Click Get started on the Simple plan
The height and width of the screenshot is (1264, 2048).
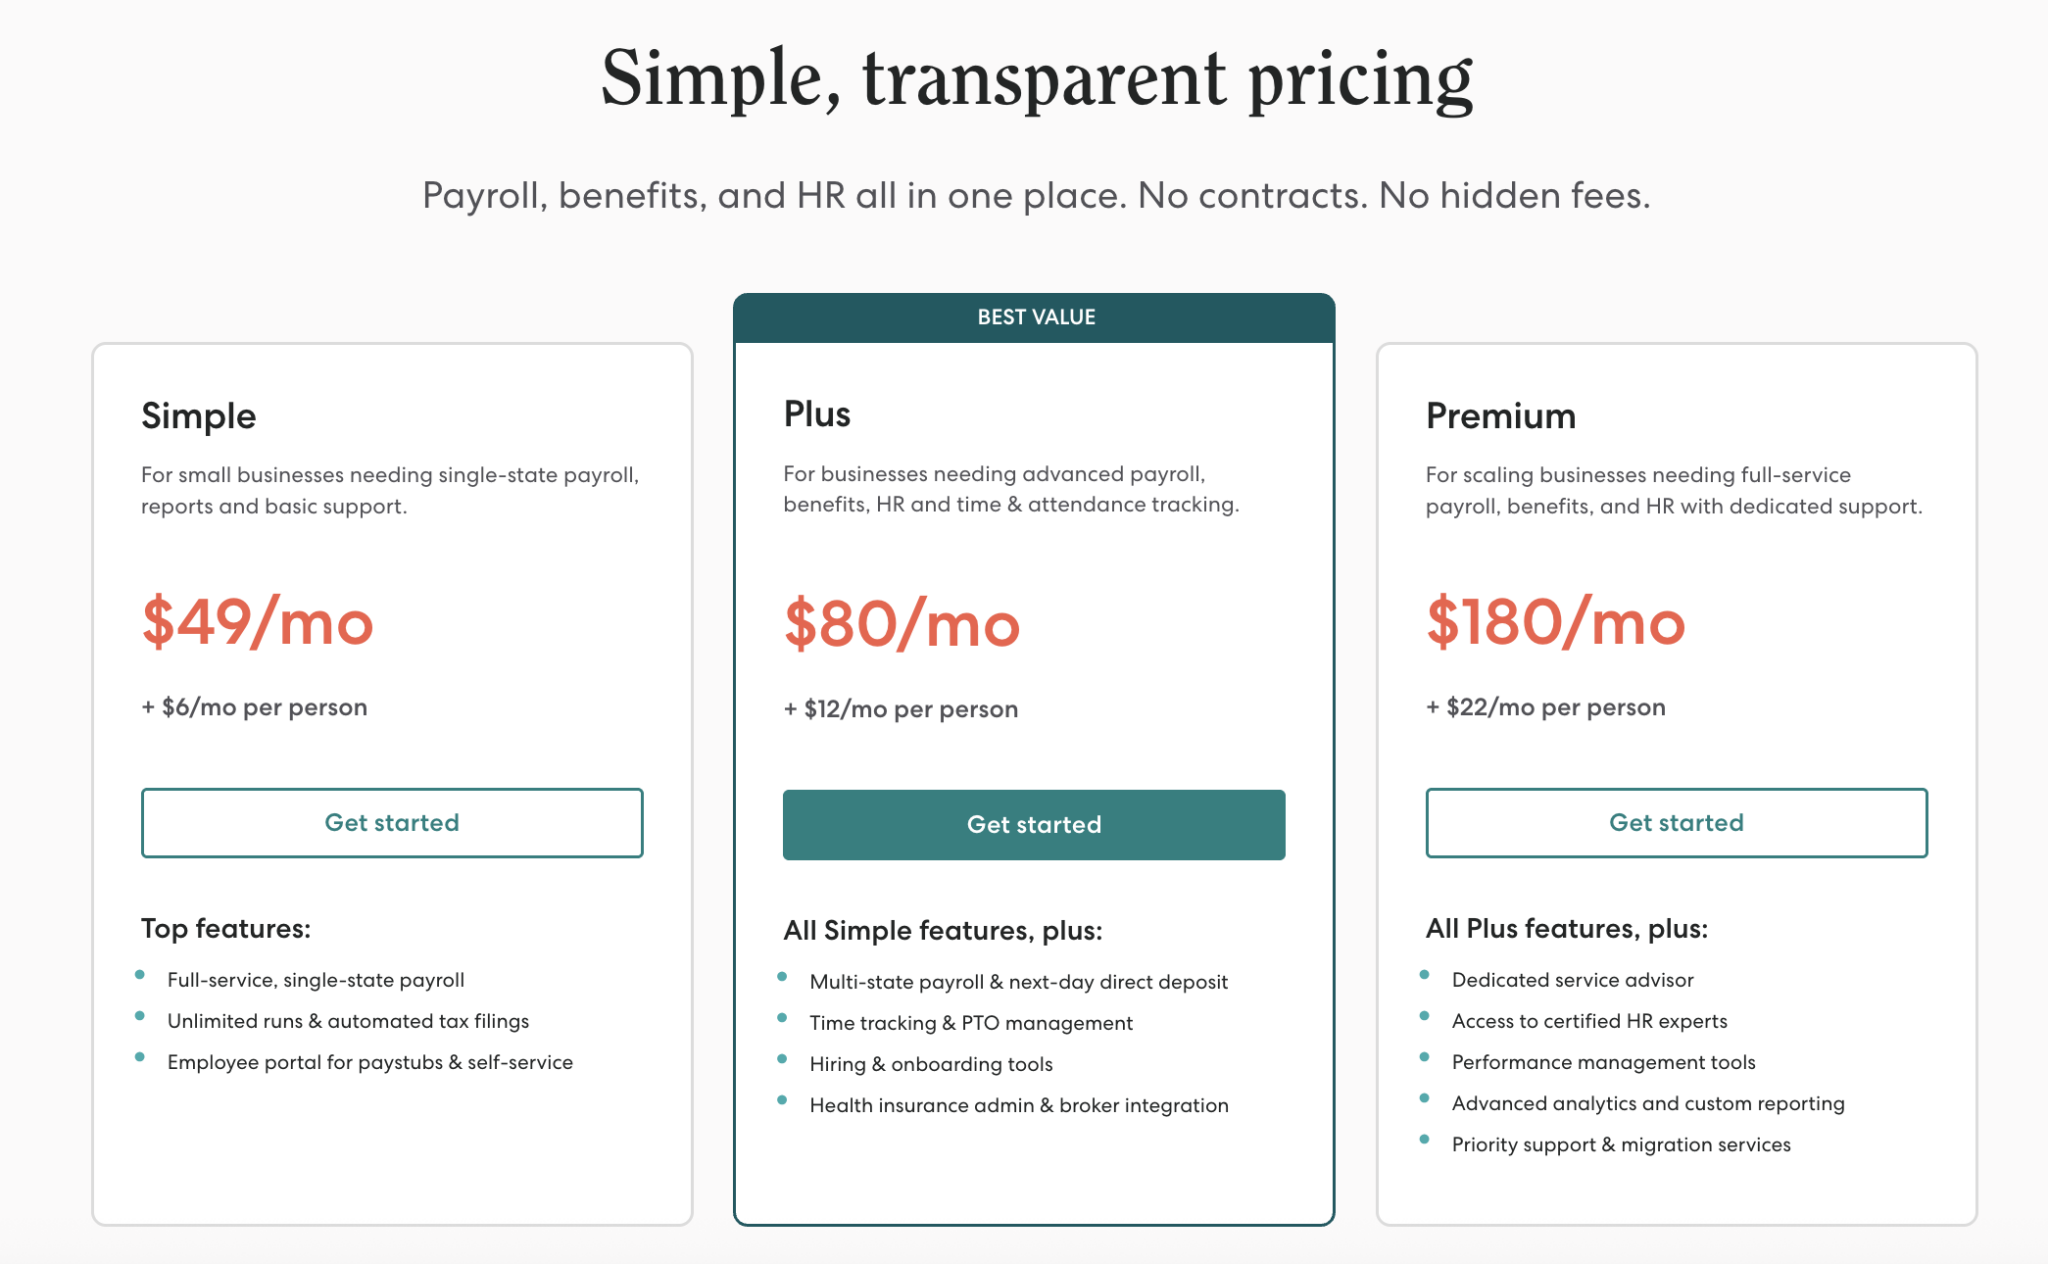(392, 823)
